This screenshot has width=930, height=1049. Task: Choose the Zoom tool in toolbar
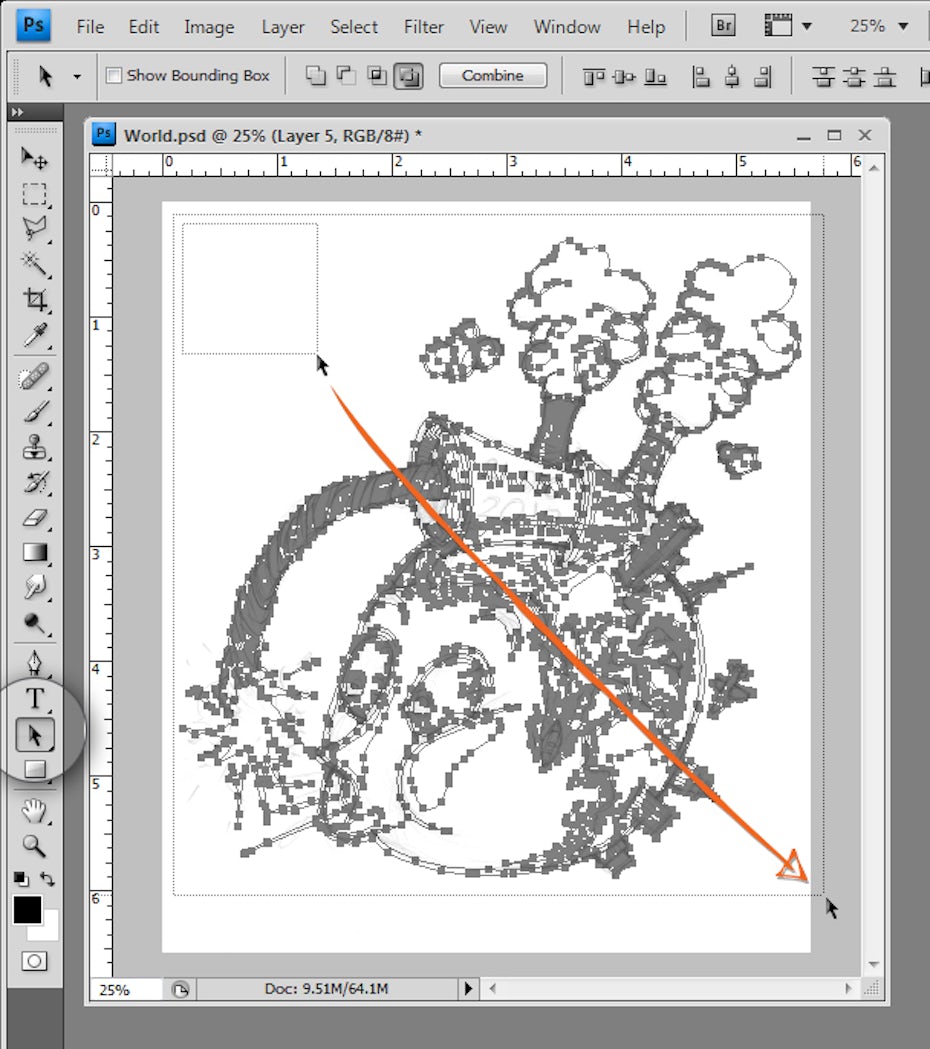click(x=35, y=846)
